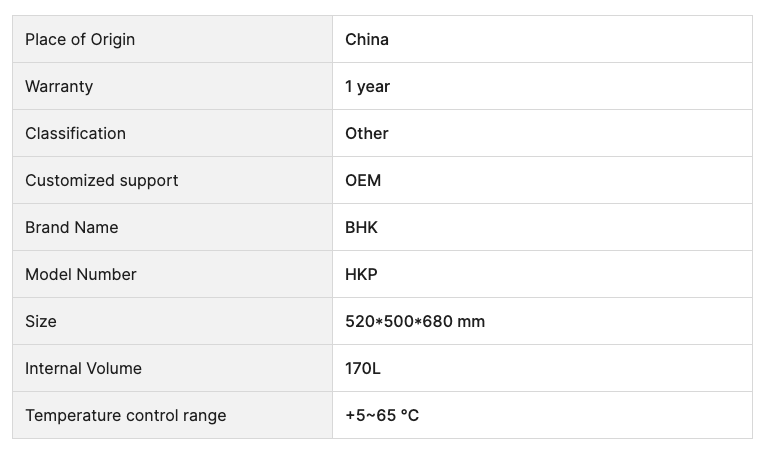Select the Other classification value
This screenshot has height=452, width=763.
(x=367, y=133)
